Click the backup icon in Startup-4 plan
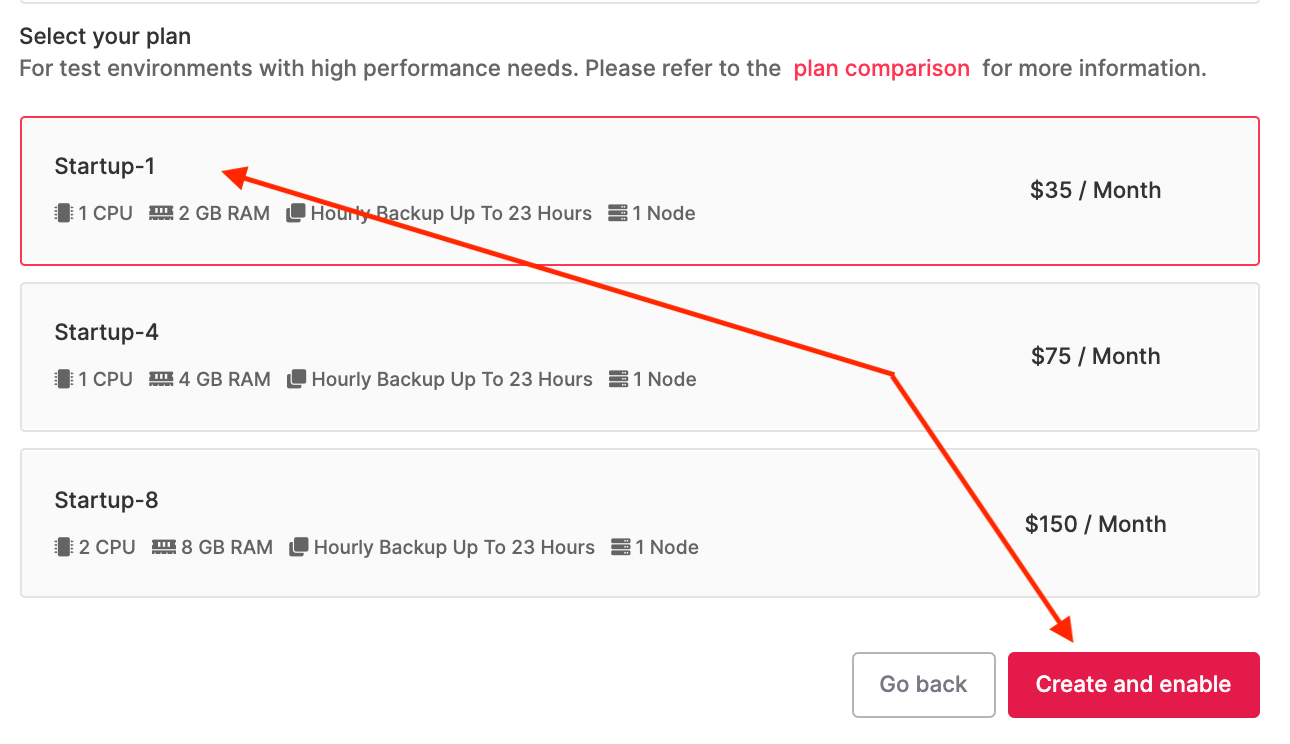This screenshot has width=1290, height=744. pos(296,379)
